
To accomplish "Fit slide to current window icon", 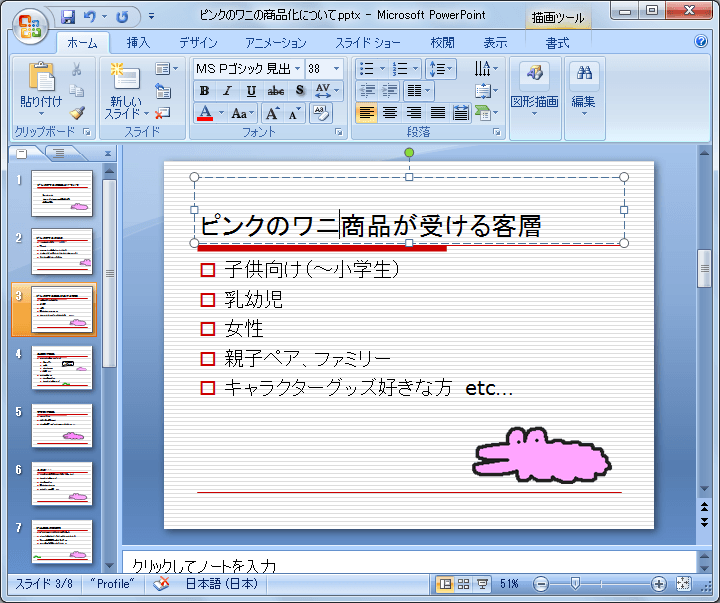I will pos(683,584).
